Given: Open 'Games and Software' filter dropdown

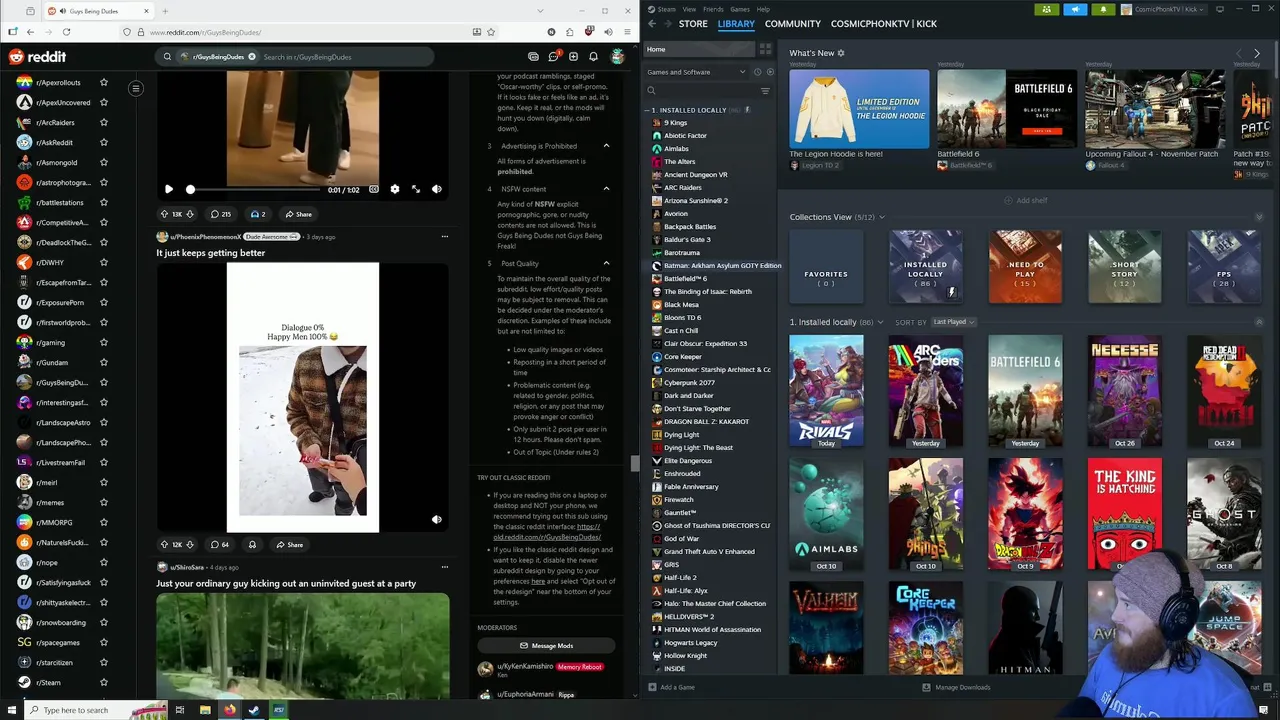Looking at the screenshot, I should pos(696,72).
